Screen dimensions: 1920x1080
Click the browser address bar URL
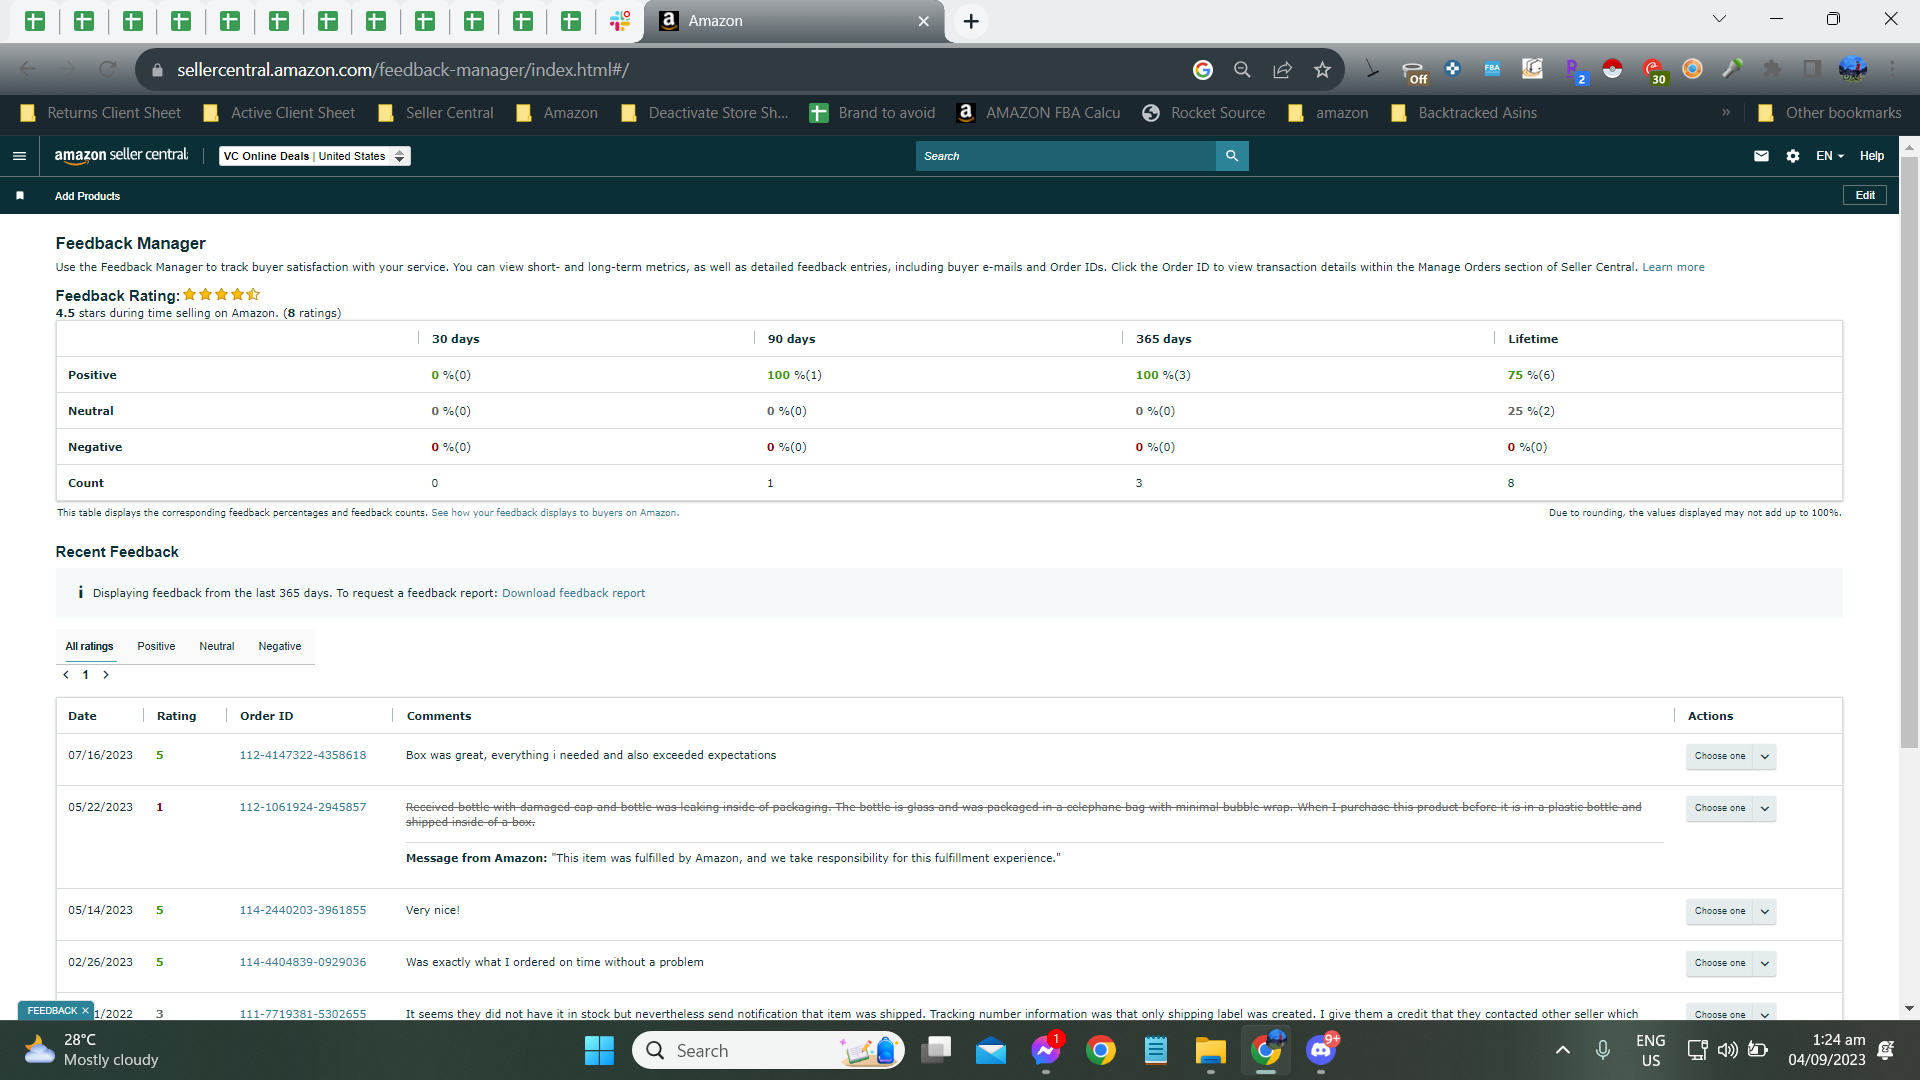[x=403, y=70]
